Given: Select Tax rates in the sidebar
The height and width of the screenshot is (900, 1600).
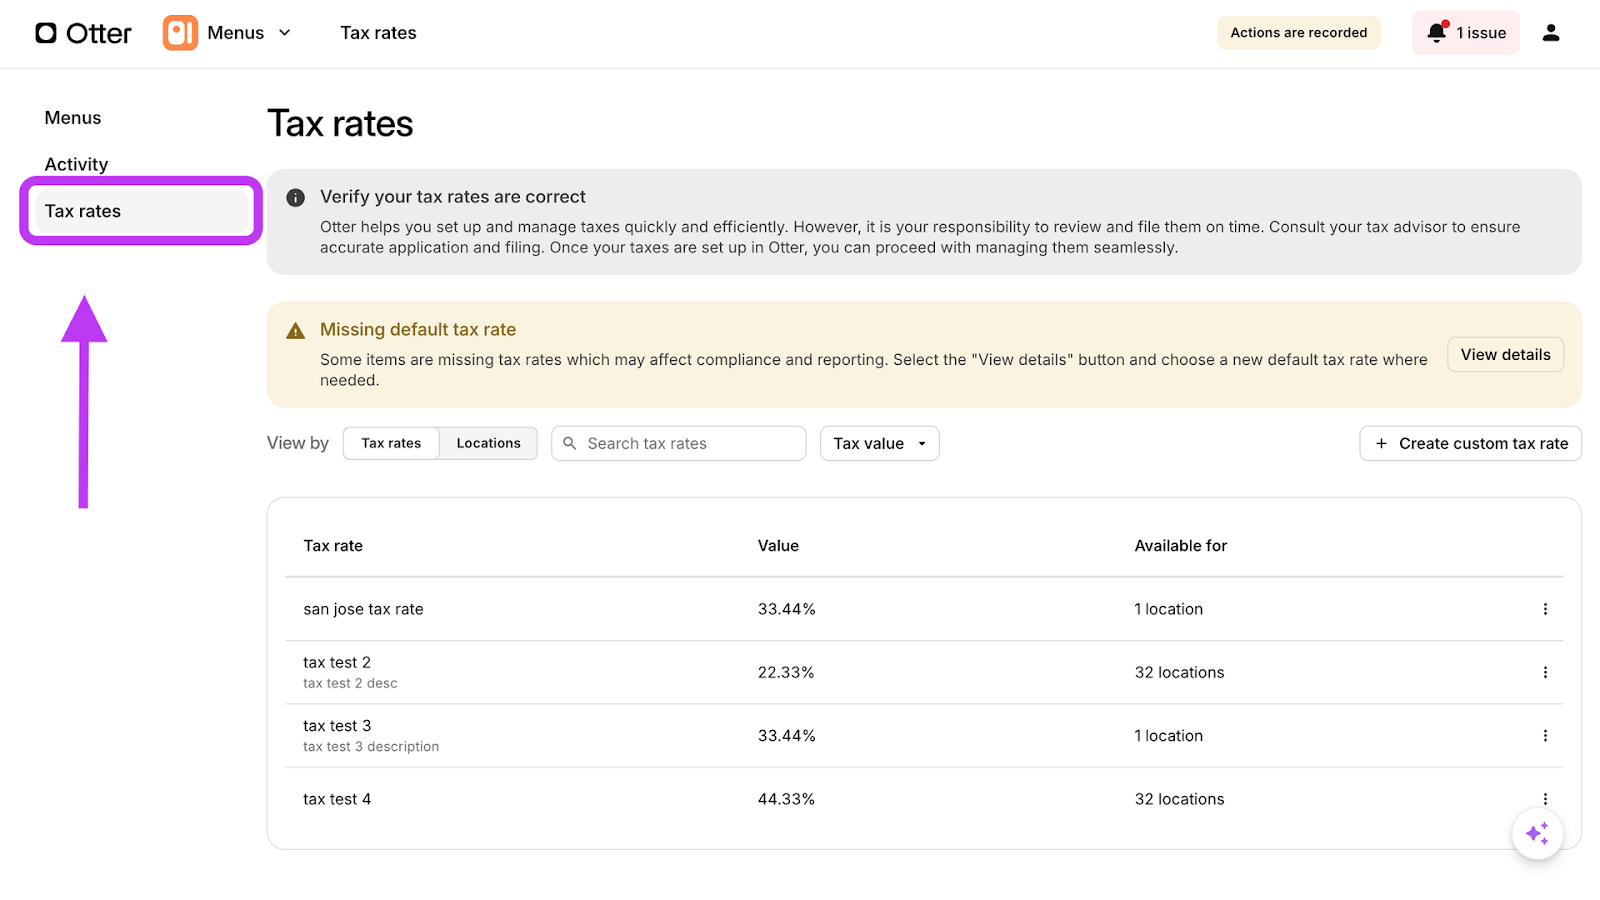Looking at the screenshot, I should 83,211.
